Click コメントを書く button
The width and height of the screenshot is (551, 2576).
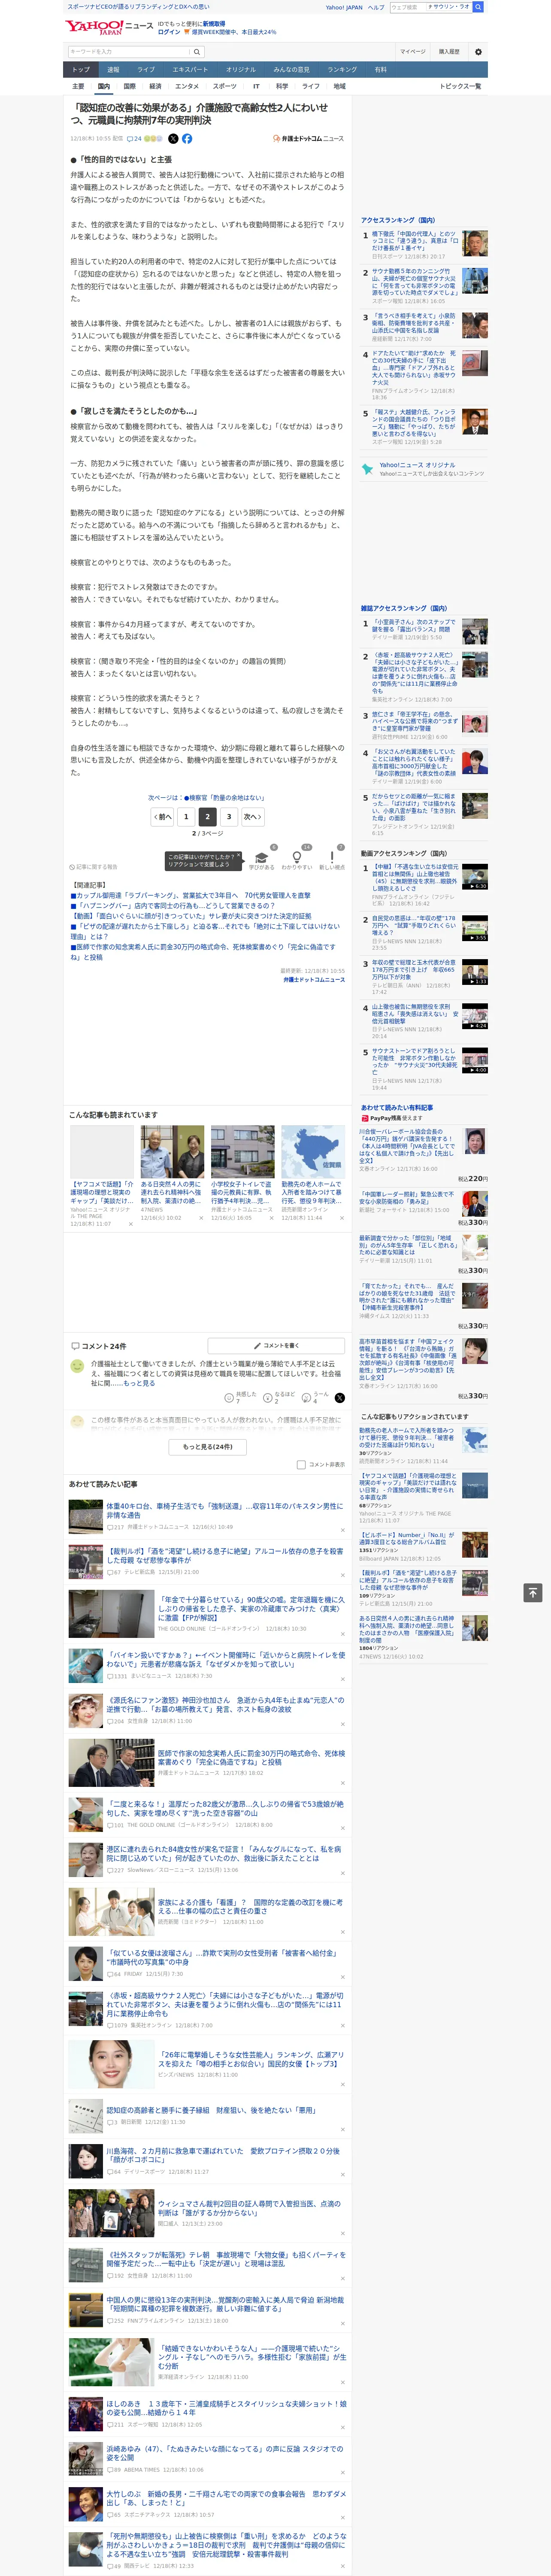(x=276, y=1345)
